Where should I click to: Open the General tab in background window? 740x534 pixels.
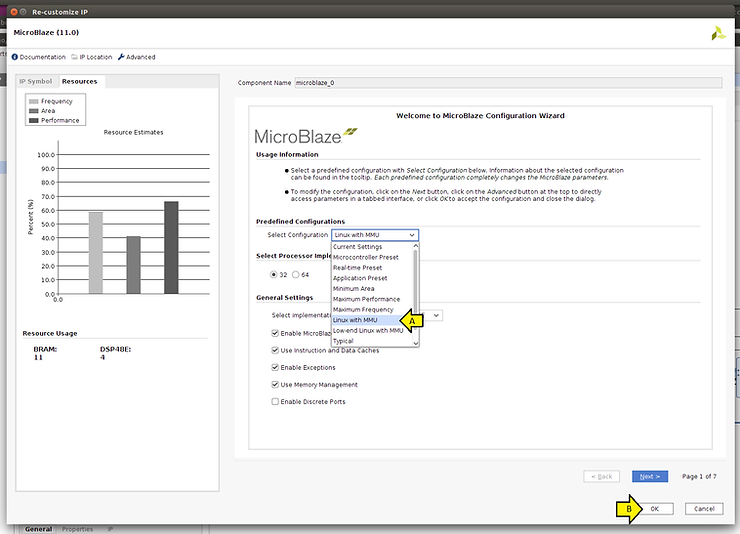point(39,529)
